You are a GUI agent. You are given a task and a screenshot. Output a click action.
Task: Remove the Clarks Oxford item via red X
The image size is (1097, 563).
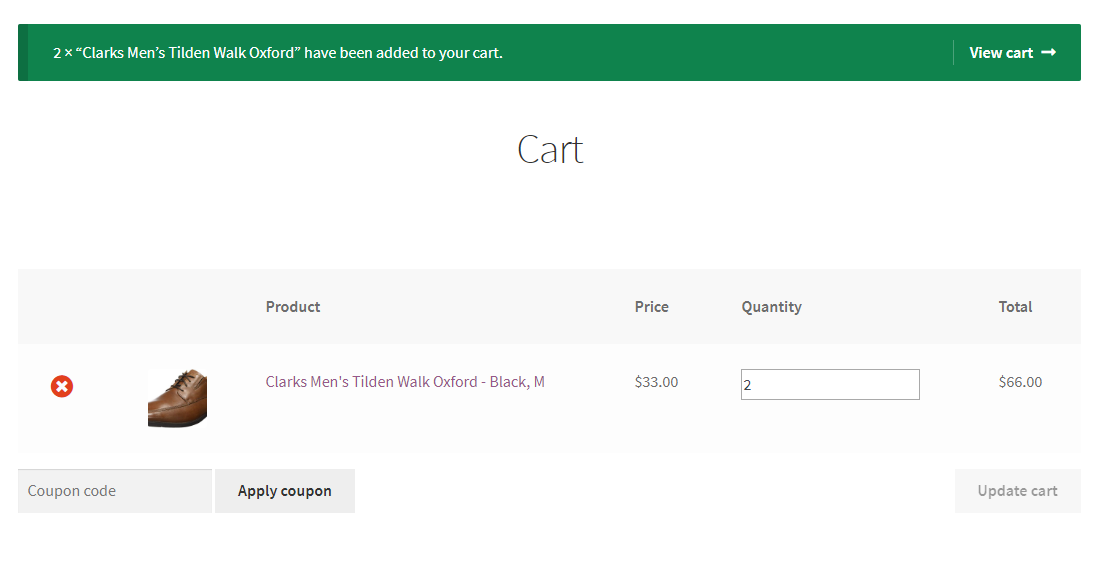click(x=62, y=386)
